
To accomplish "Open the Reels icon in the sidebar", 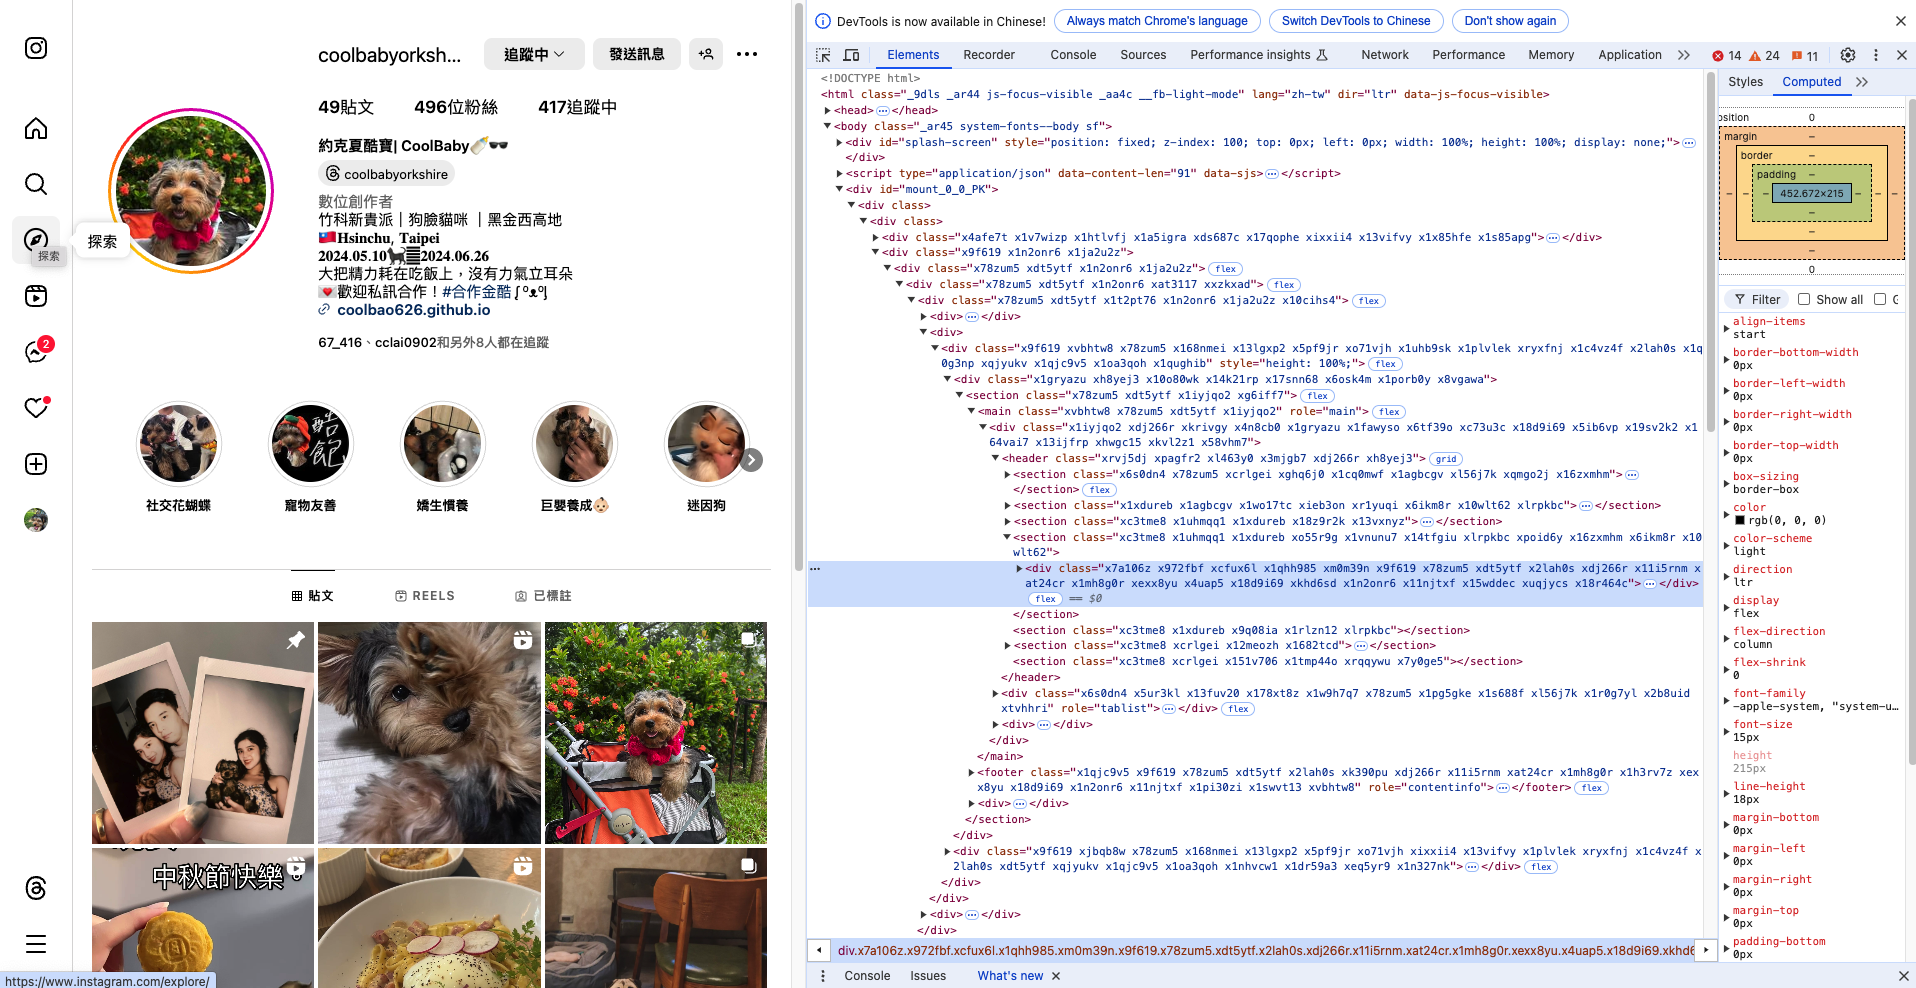I will pos(36,296).
